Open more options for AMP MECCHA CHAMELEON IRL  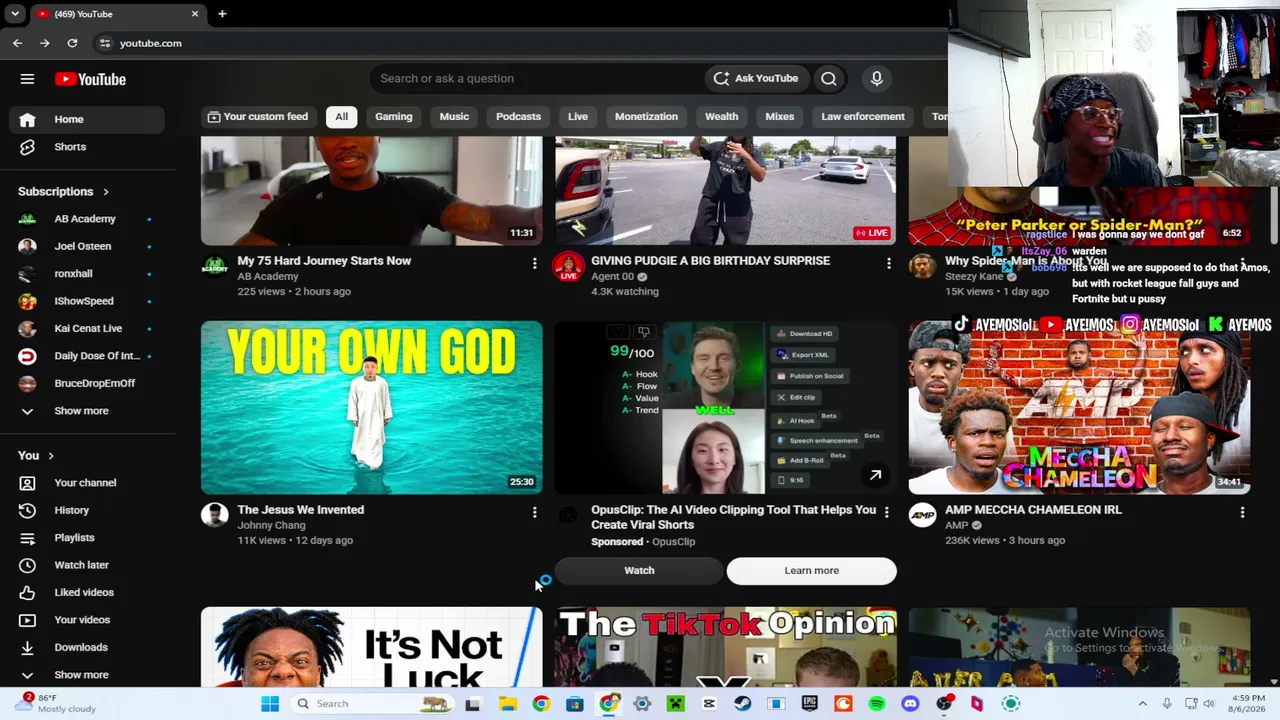(x=1242, y=513)
